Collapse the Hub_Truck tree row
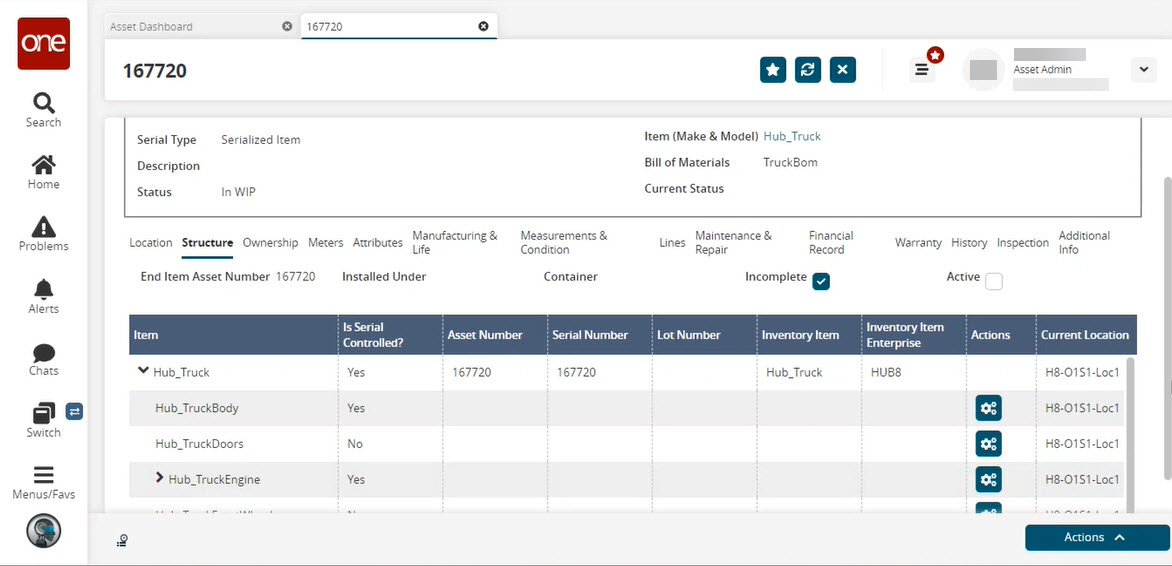 143,371
